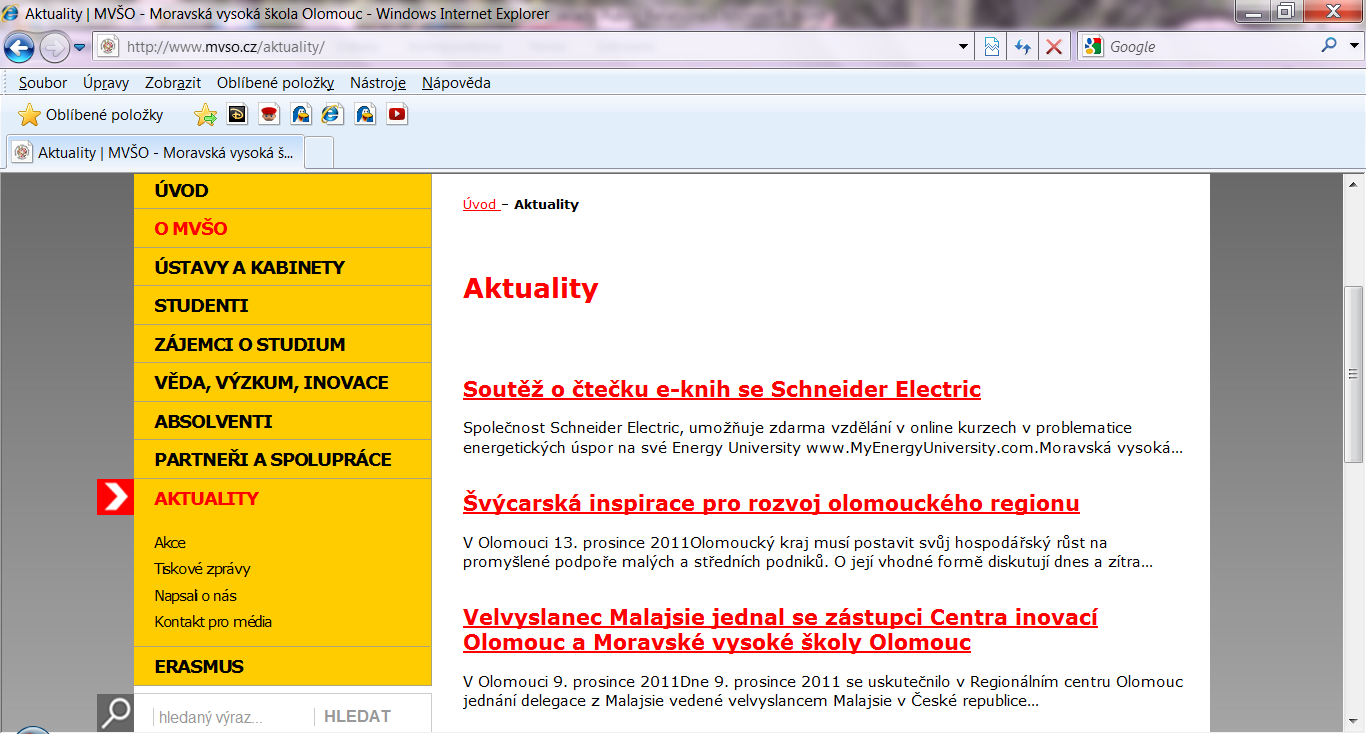1366x734 pixels.
Task: Open the Kontakt pro média submenu link
Action: pos(213,621)
